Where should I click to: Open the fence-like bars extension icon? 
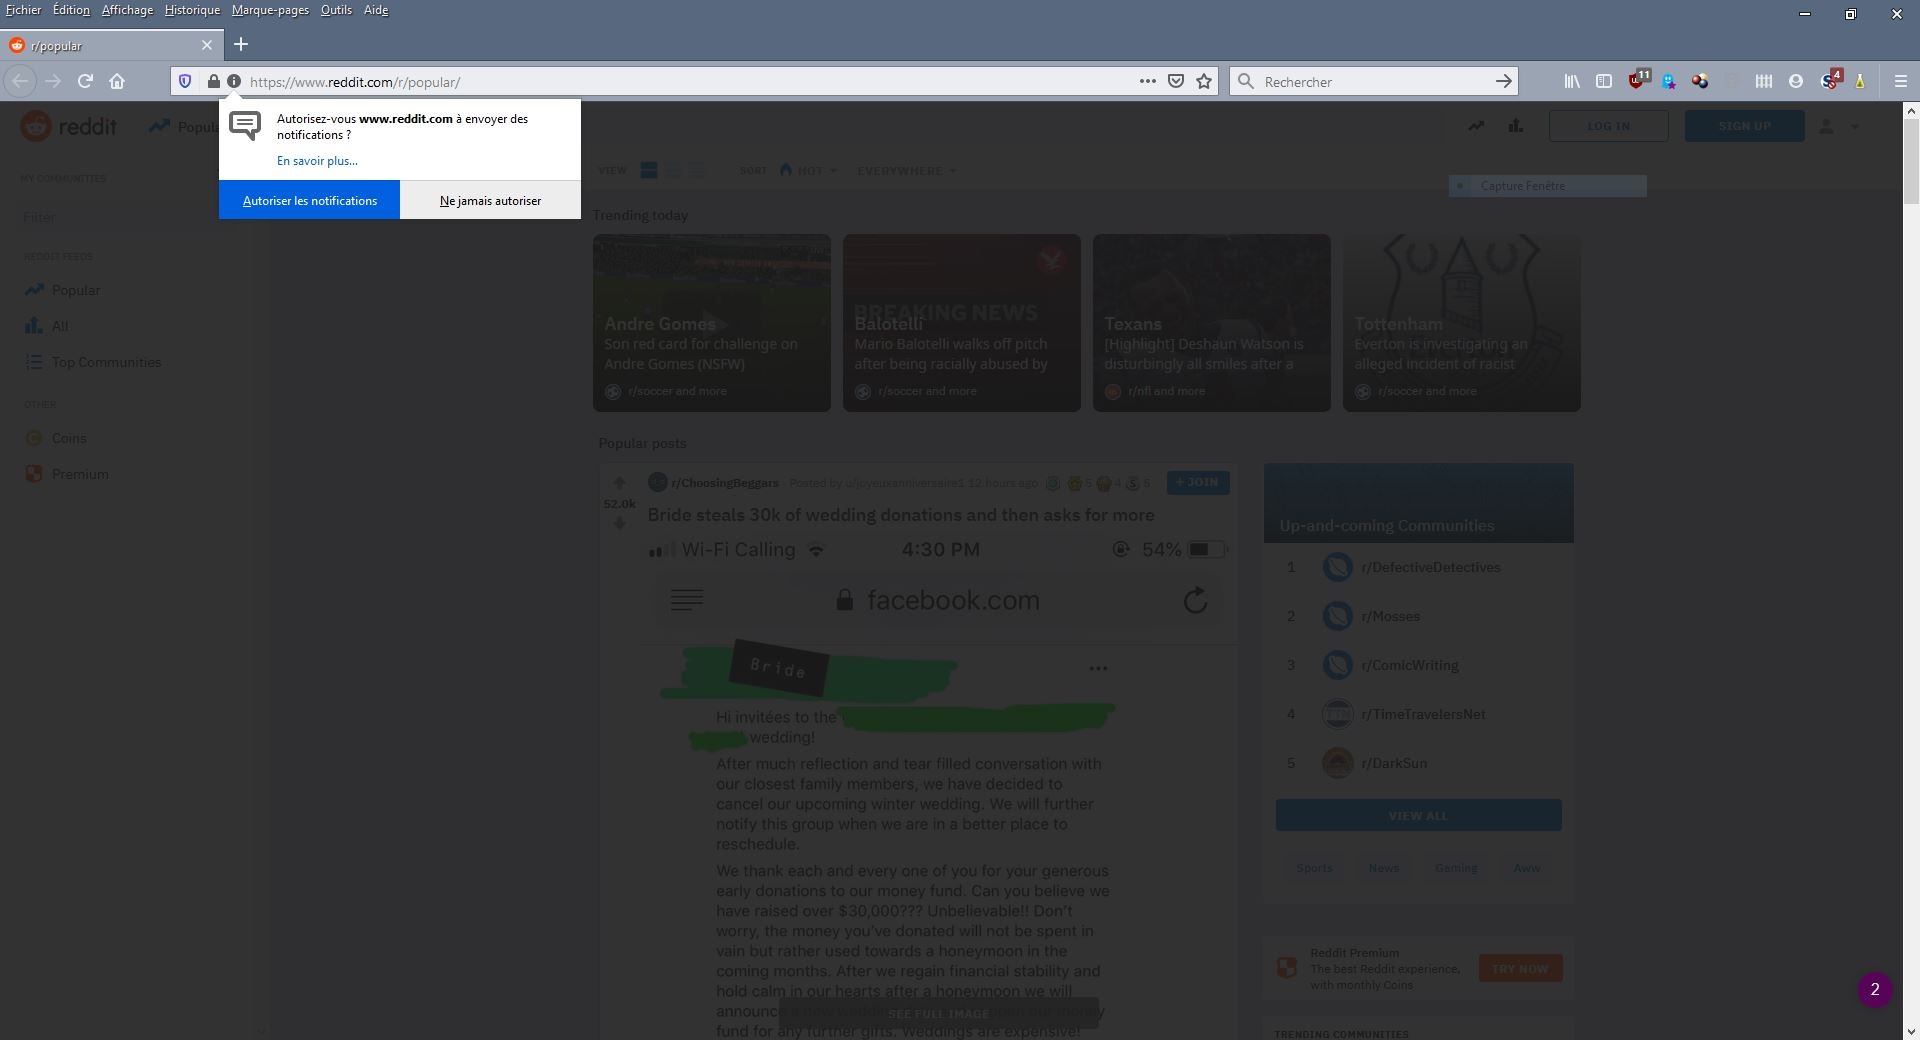tap(1764, 82)
